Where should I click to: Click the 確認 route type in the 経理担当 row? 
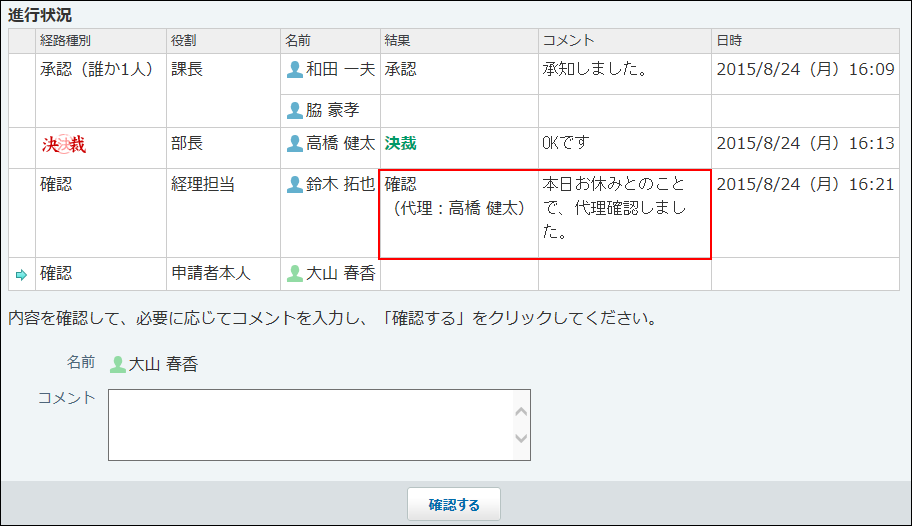[x=56, y=184]
